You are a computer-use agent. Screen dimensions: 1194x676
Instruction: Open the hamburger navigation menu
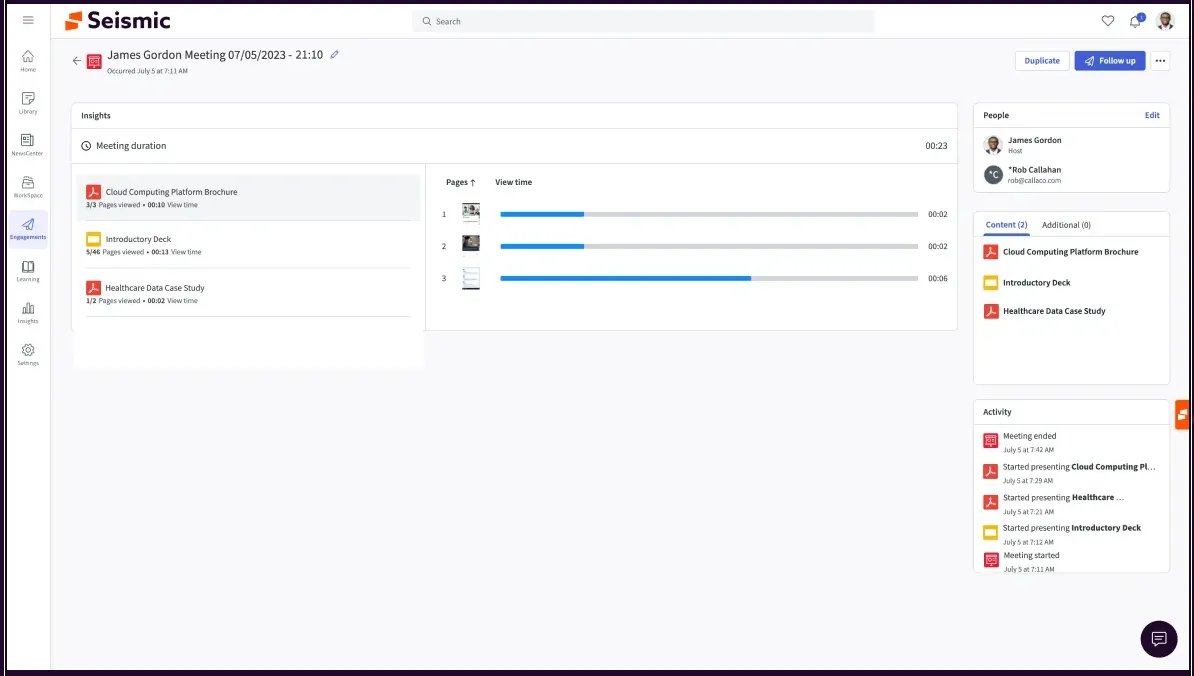(28, 20)
